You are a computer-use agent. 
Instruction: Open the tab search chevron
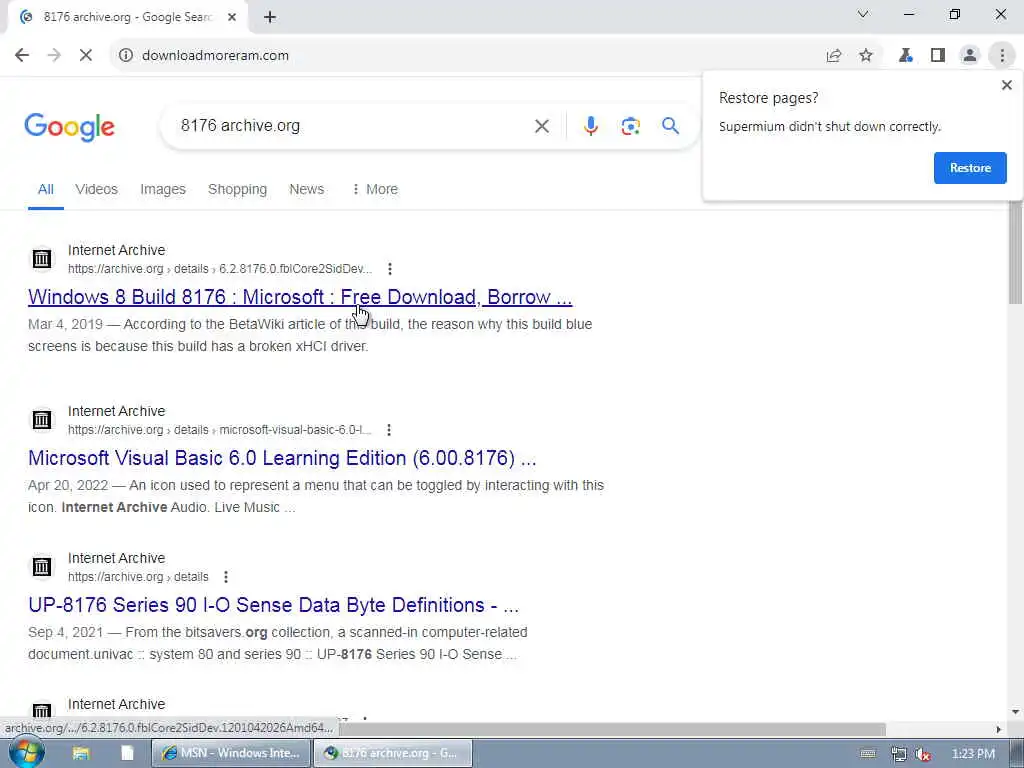click(x=863, y=14)
